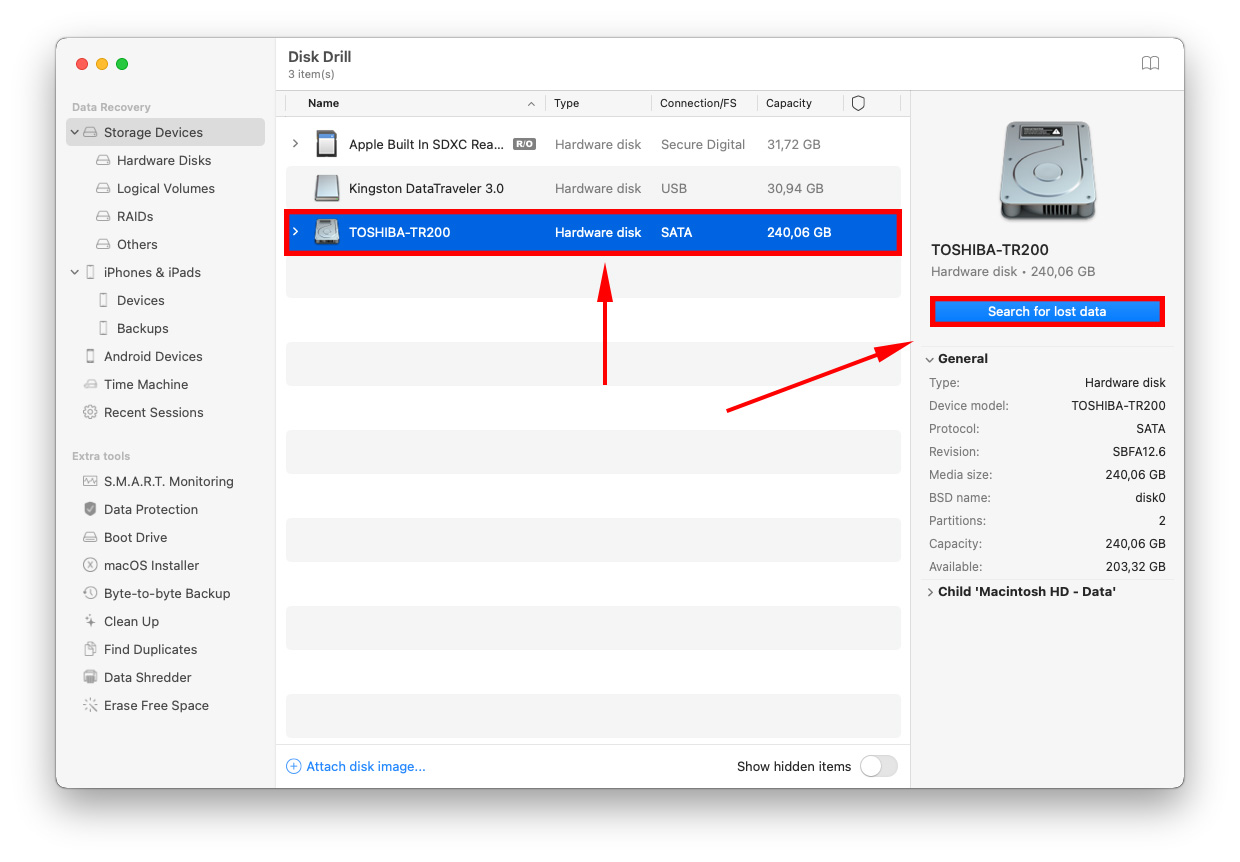Click the 'Secure Digital' connection cell
1240x862 pixels.
[703, 144]
